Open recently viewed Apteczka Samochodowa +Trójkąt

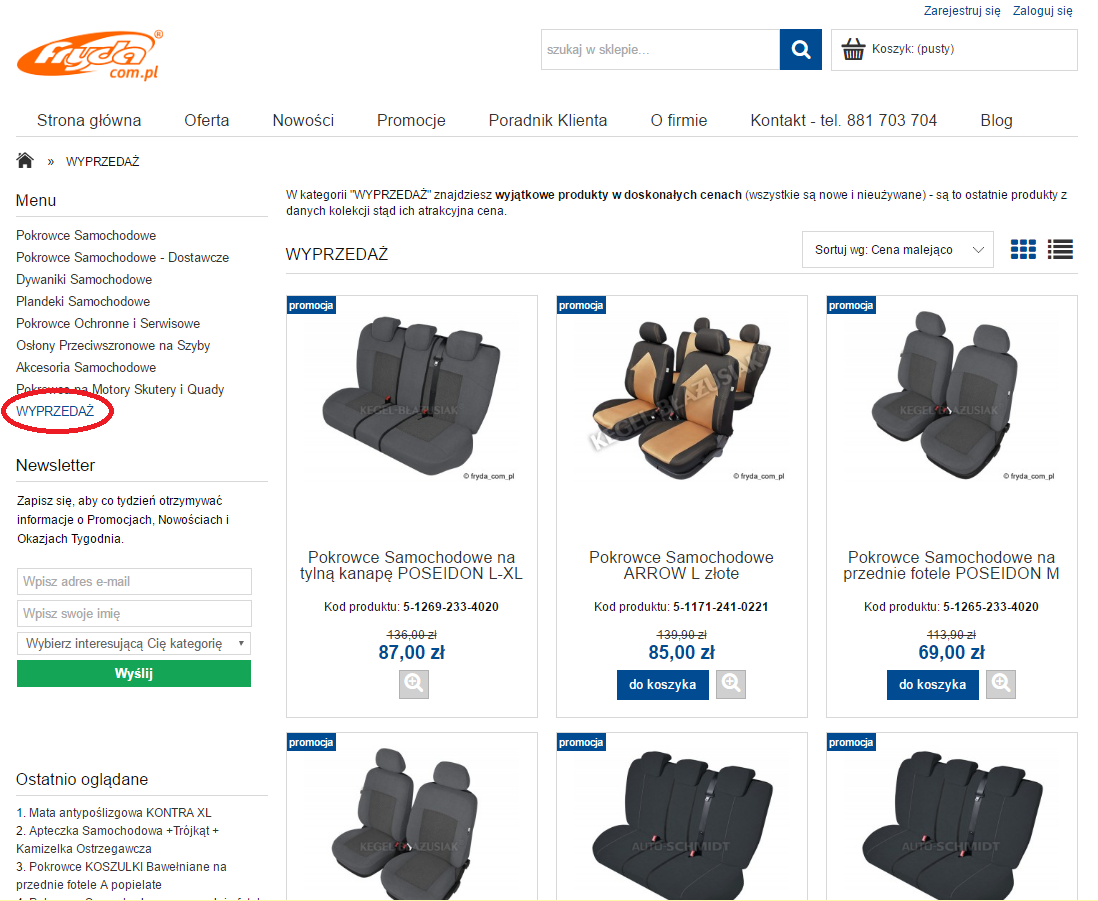click(117, 839)
